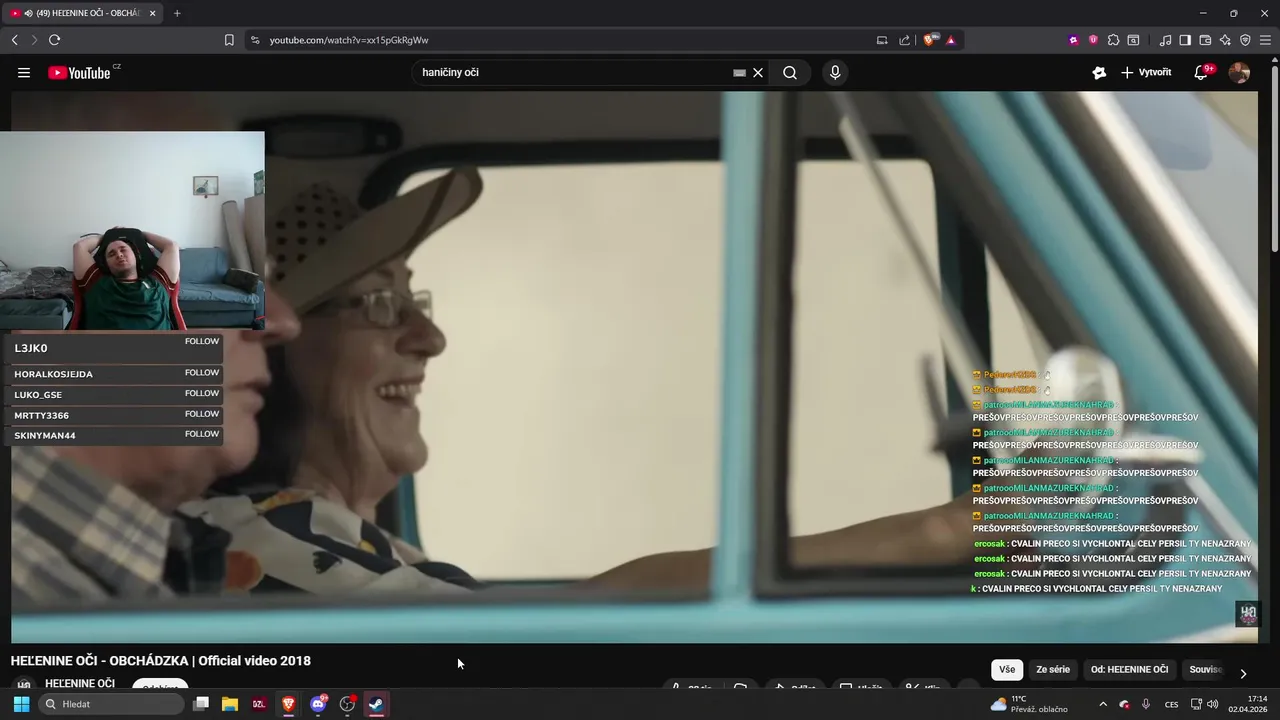Expand hidden system tray icons
Screen dimensions: 1280x720
coord(1103,704)
